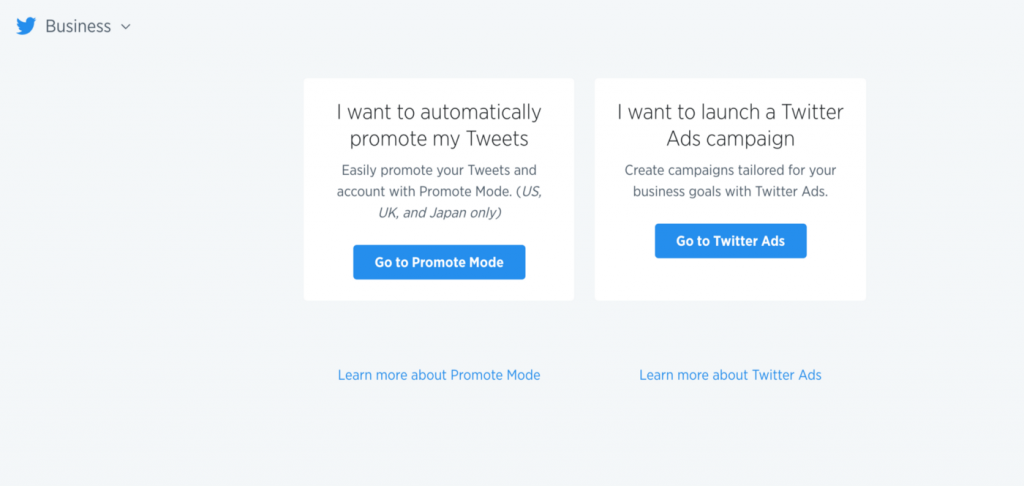This screenshot has height=486, width=1024.
Task: Open Learn more about Promote Mode link
Action: point(439,375)
